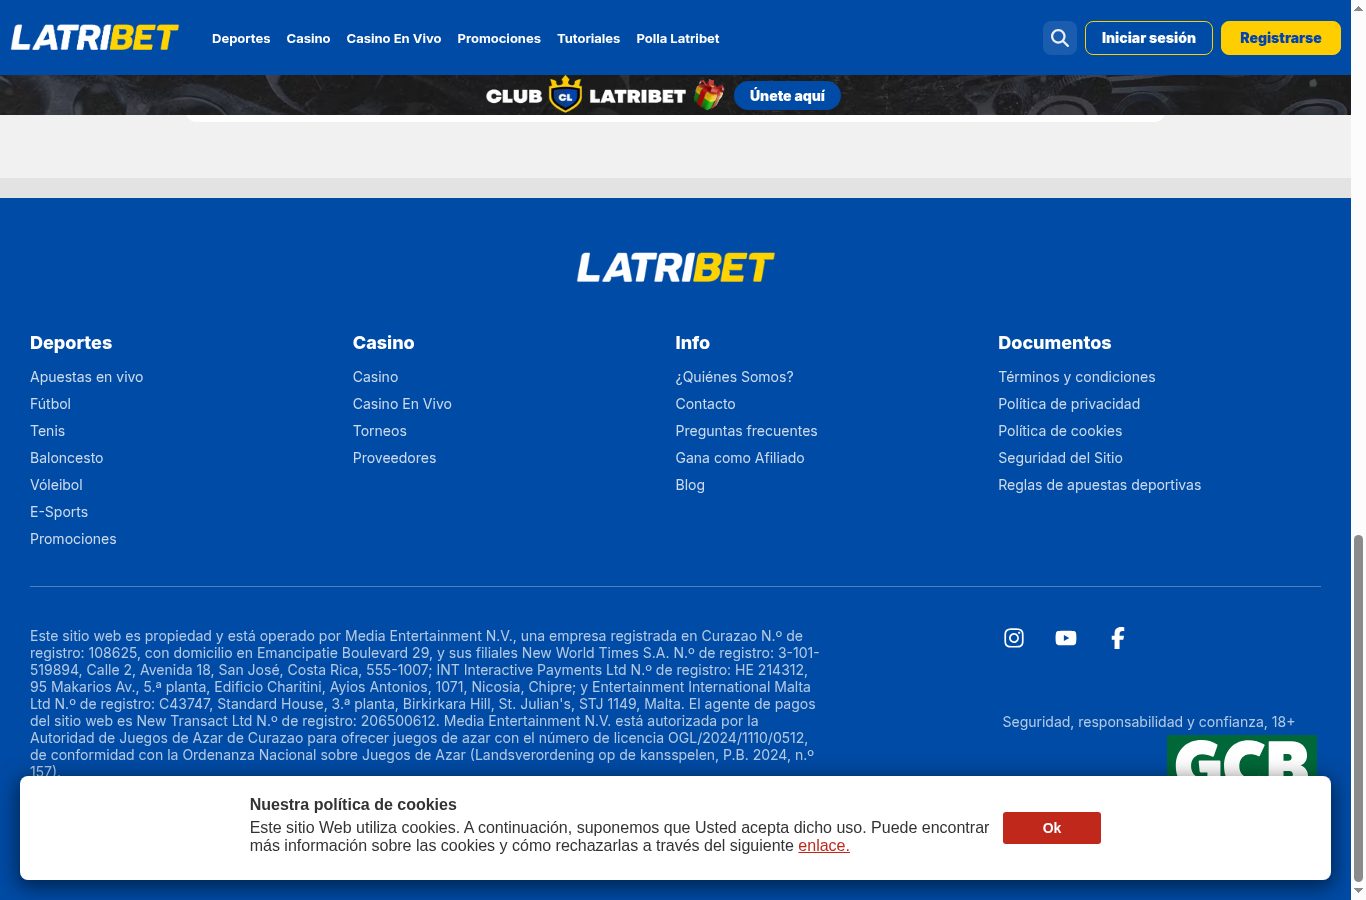Open Torneos footer link

click(380, 431)
